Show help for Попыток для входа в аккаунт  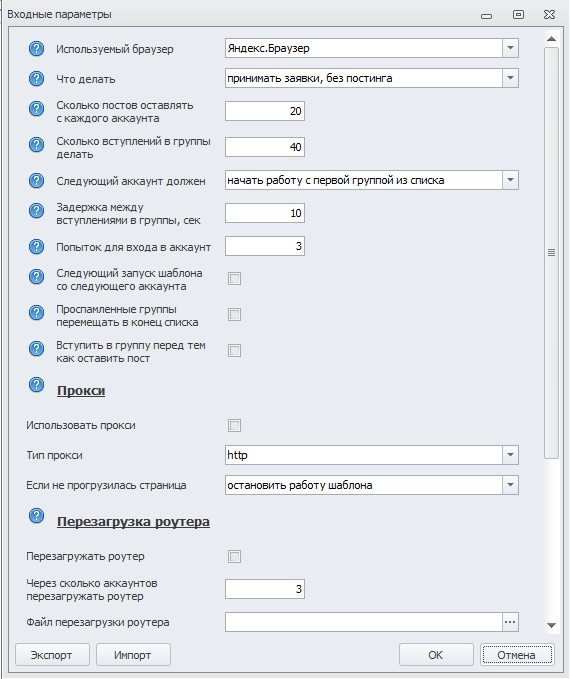pyautogui.click(x=36, y=246)
